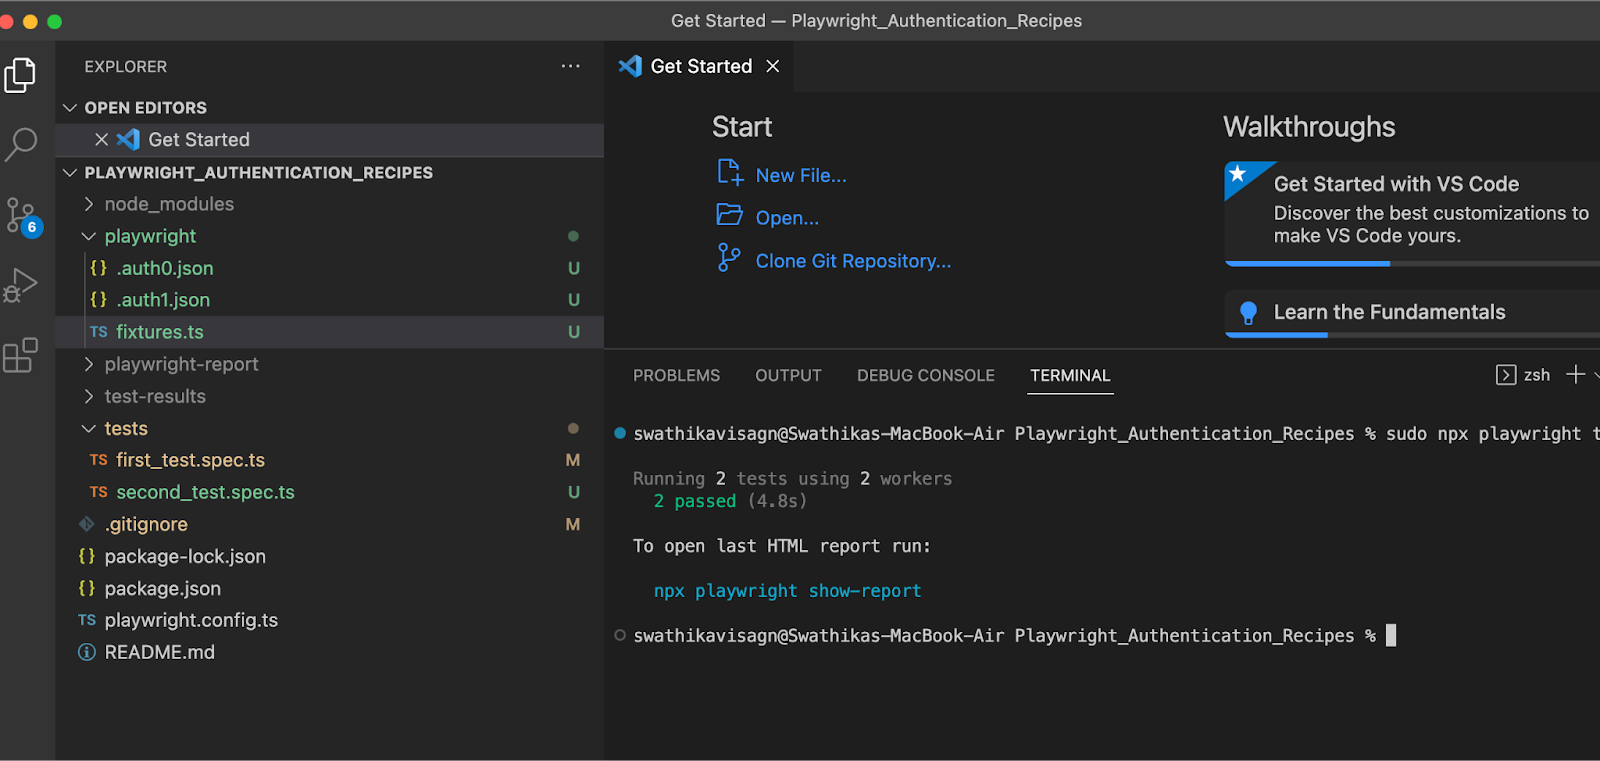
Task: Open the Explorer view in activity bar
Action: (x=20, y=75)
